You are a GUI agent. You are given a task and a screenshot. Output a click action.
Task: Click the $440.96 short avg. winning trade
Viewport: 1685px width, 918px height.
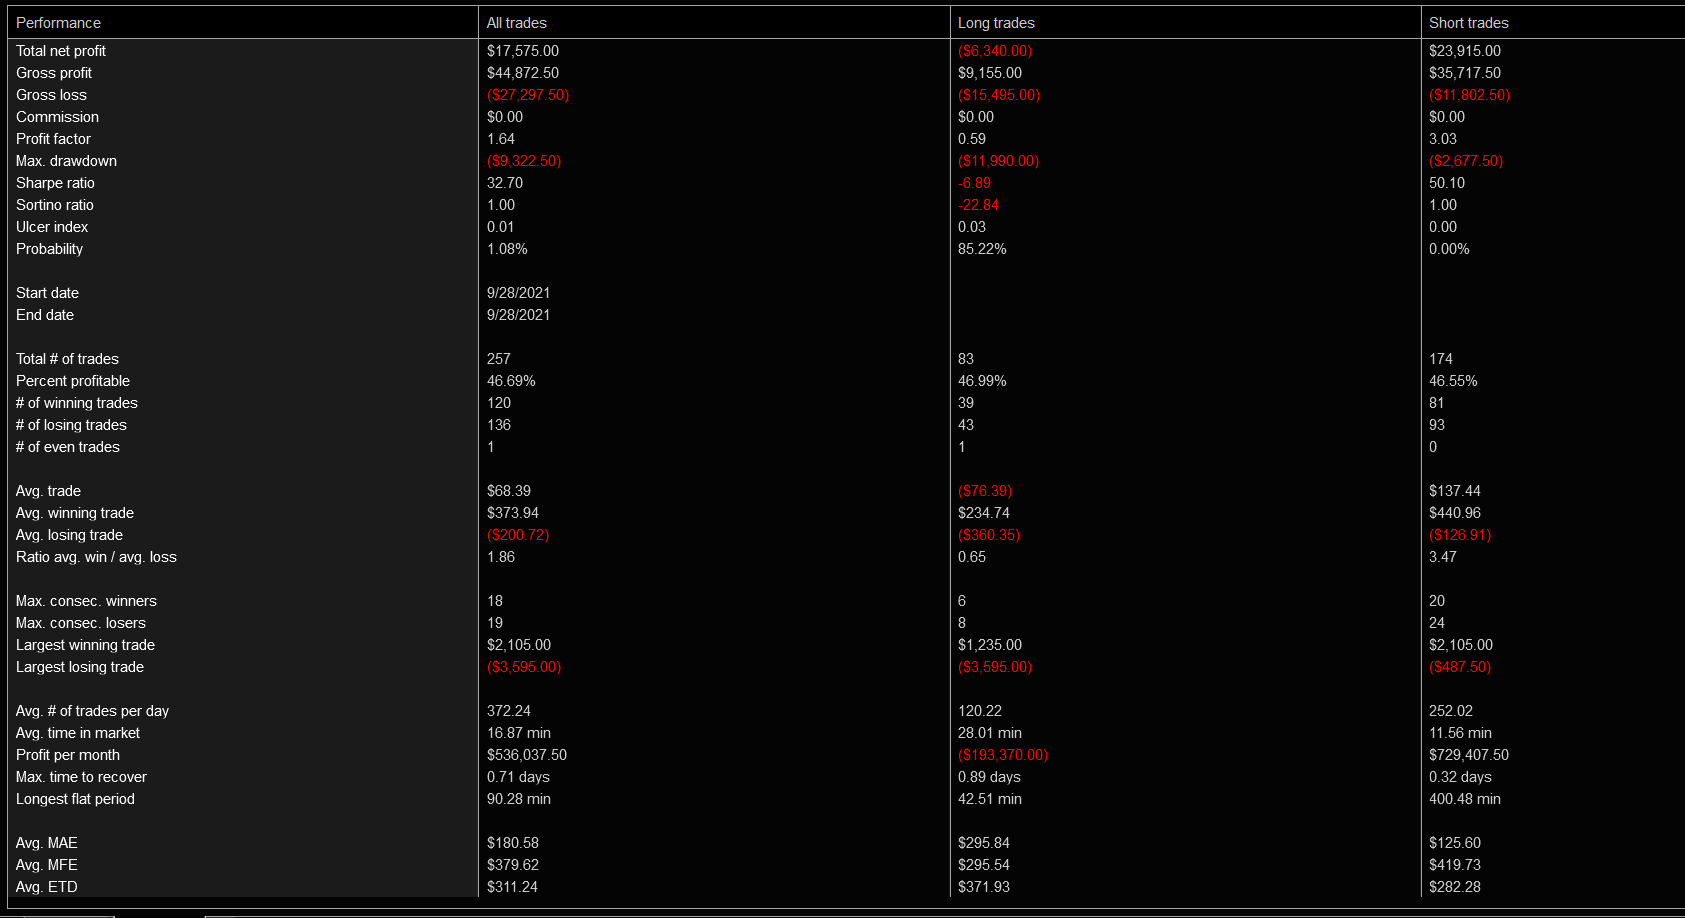tap(1455, 513)
